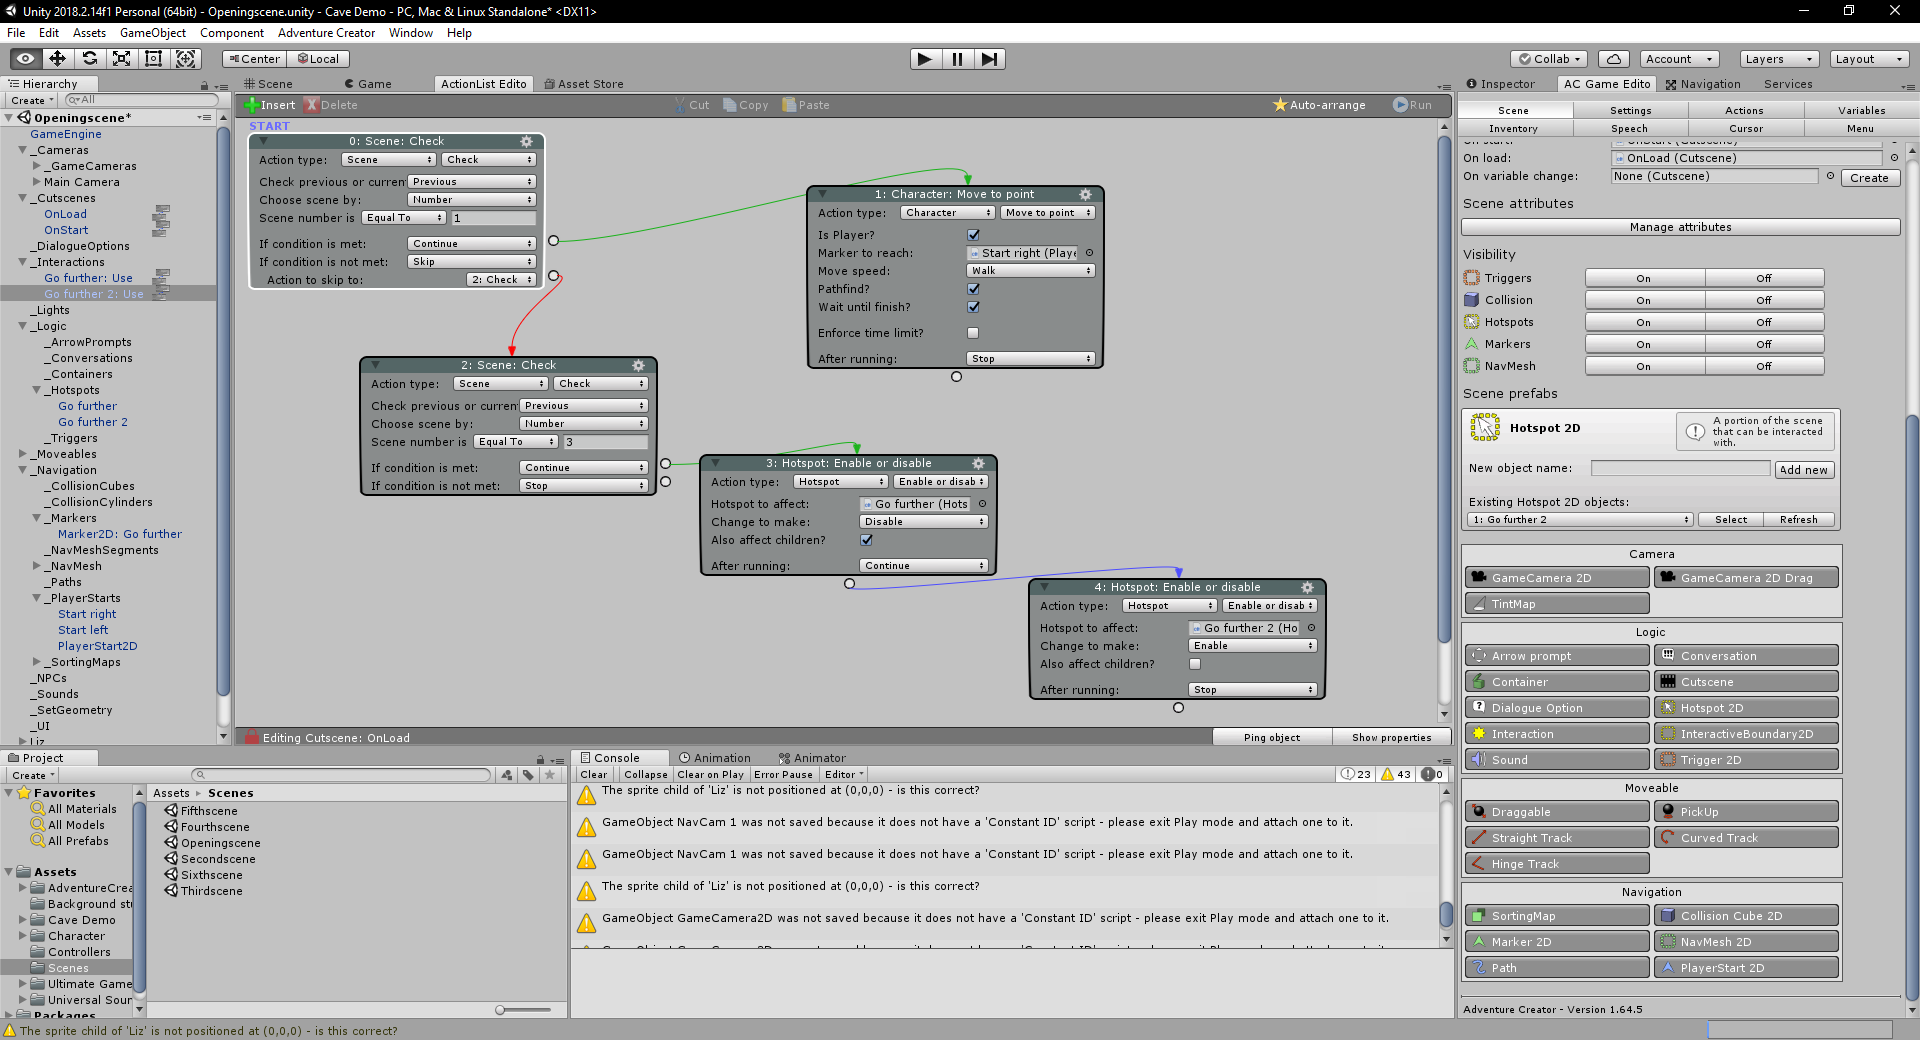Enable Also affect children in node 4
1920x1040 pixels.
pyautogui.click(x=1195, y=664)
